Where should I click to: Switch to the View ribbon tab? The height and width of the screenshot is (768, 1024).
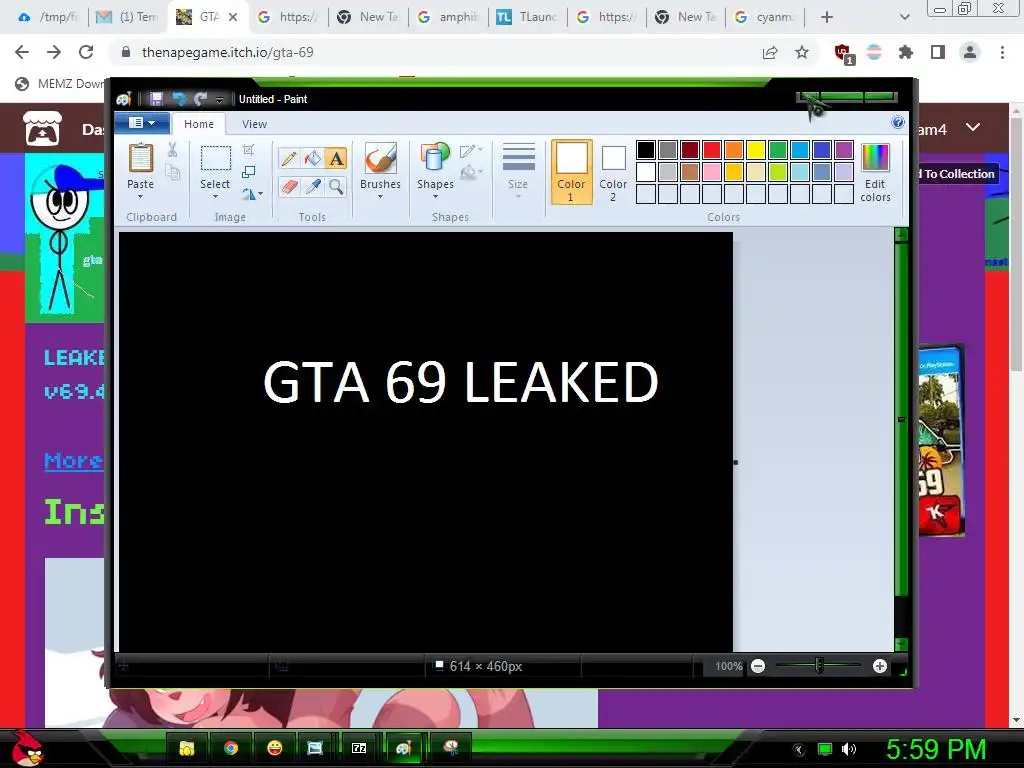tap(254, 124)
